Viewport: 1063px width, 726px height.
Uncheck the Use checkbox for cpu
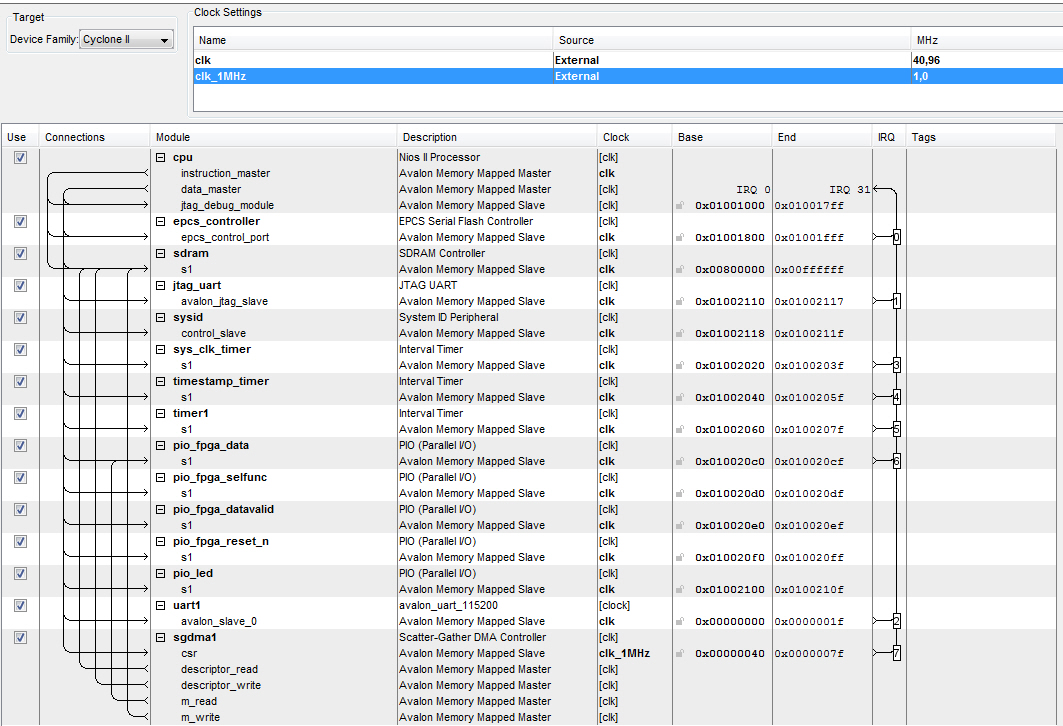(20, 158)
